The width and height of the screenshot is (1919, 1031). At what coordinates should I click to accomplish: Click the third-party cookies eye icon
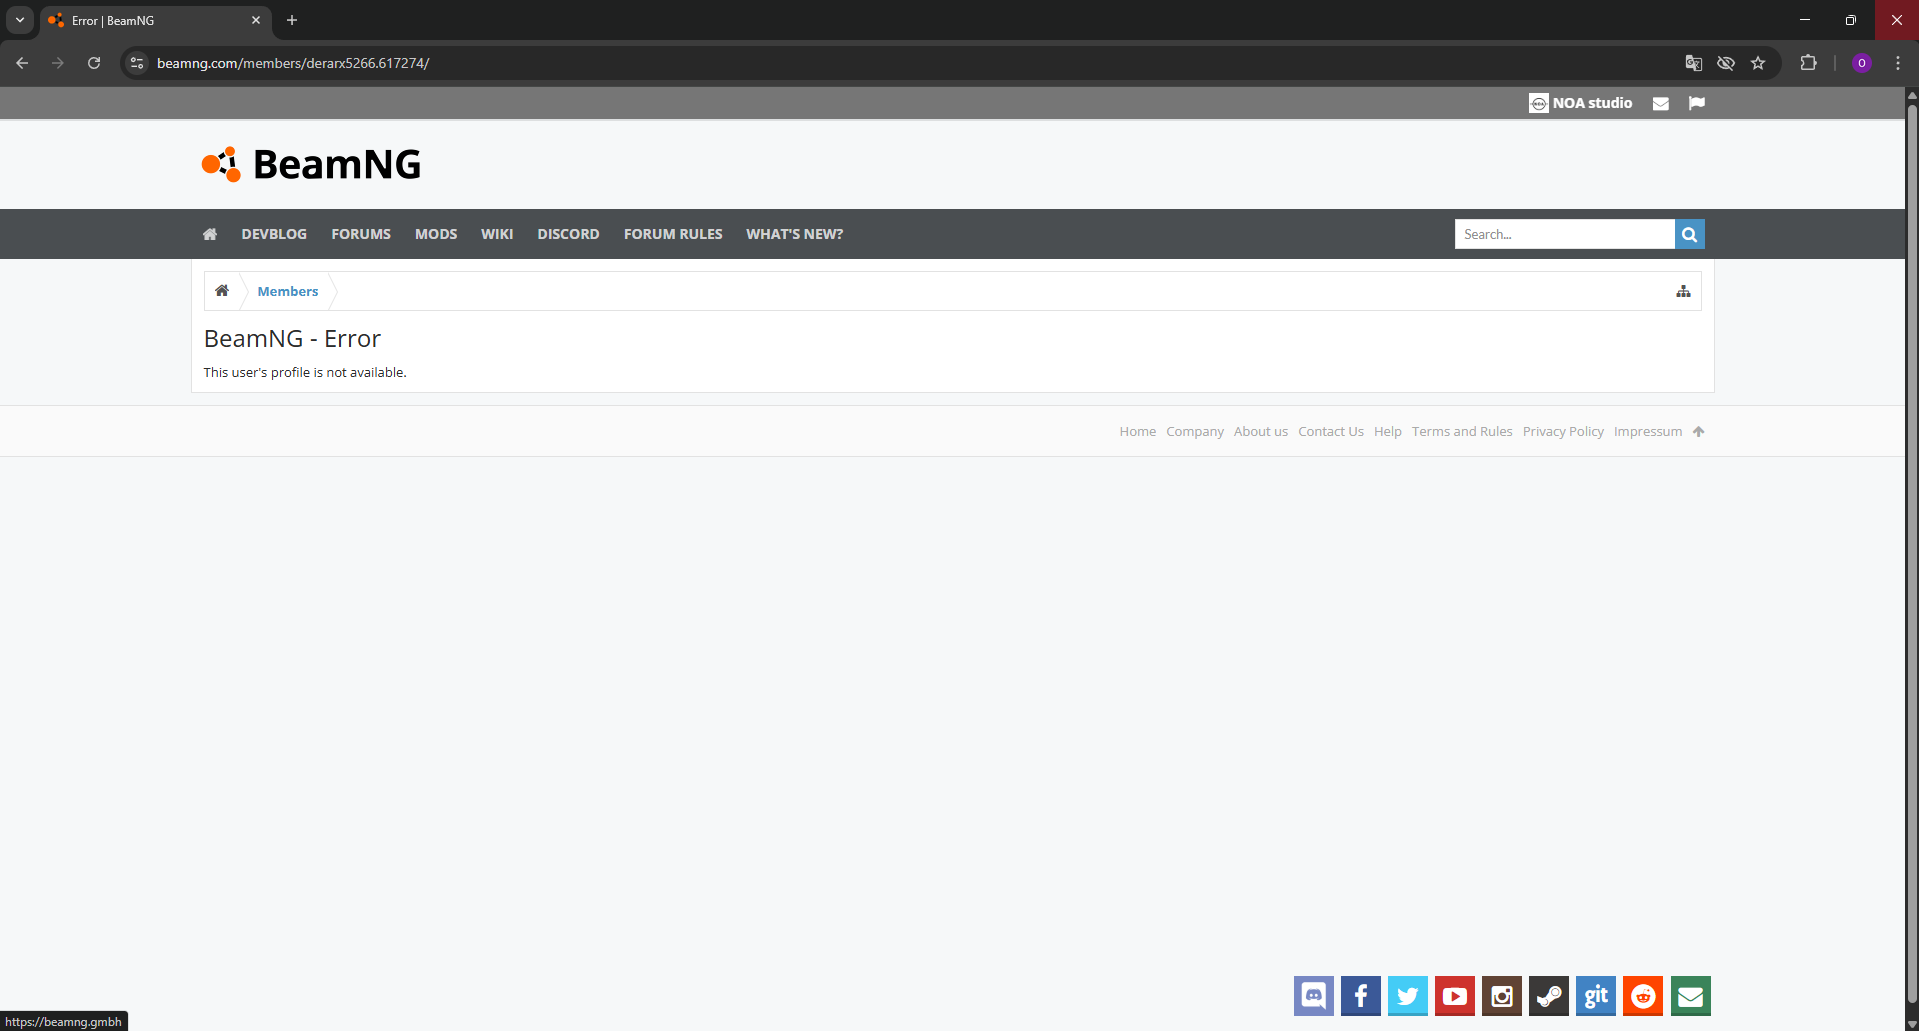(1726, 63)
